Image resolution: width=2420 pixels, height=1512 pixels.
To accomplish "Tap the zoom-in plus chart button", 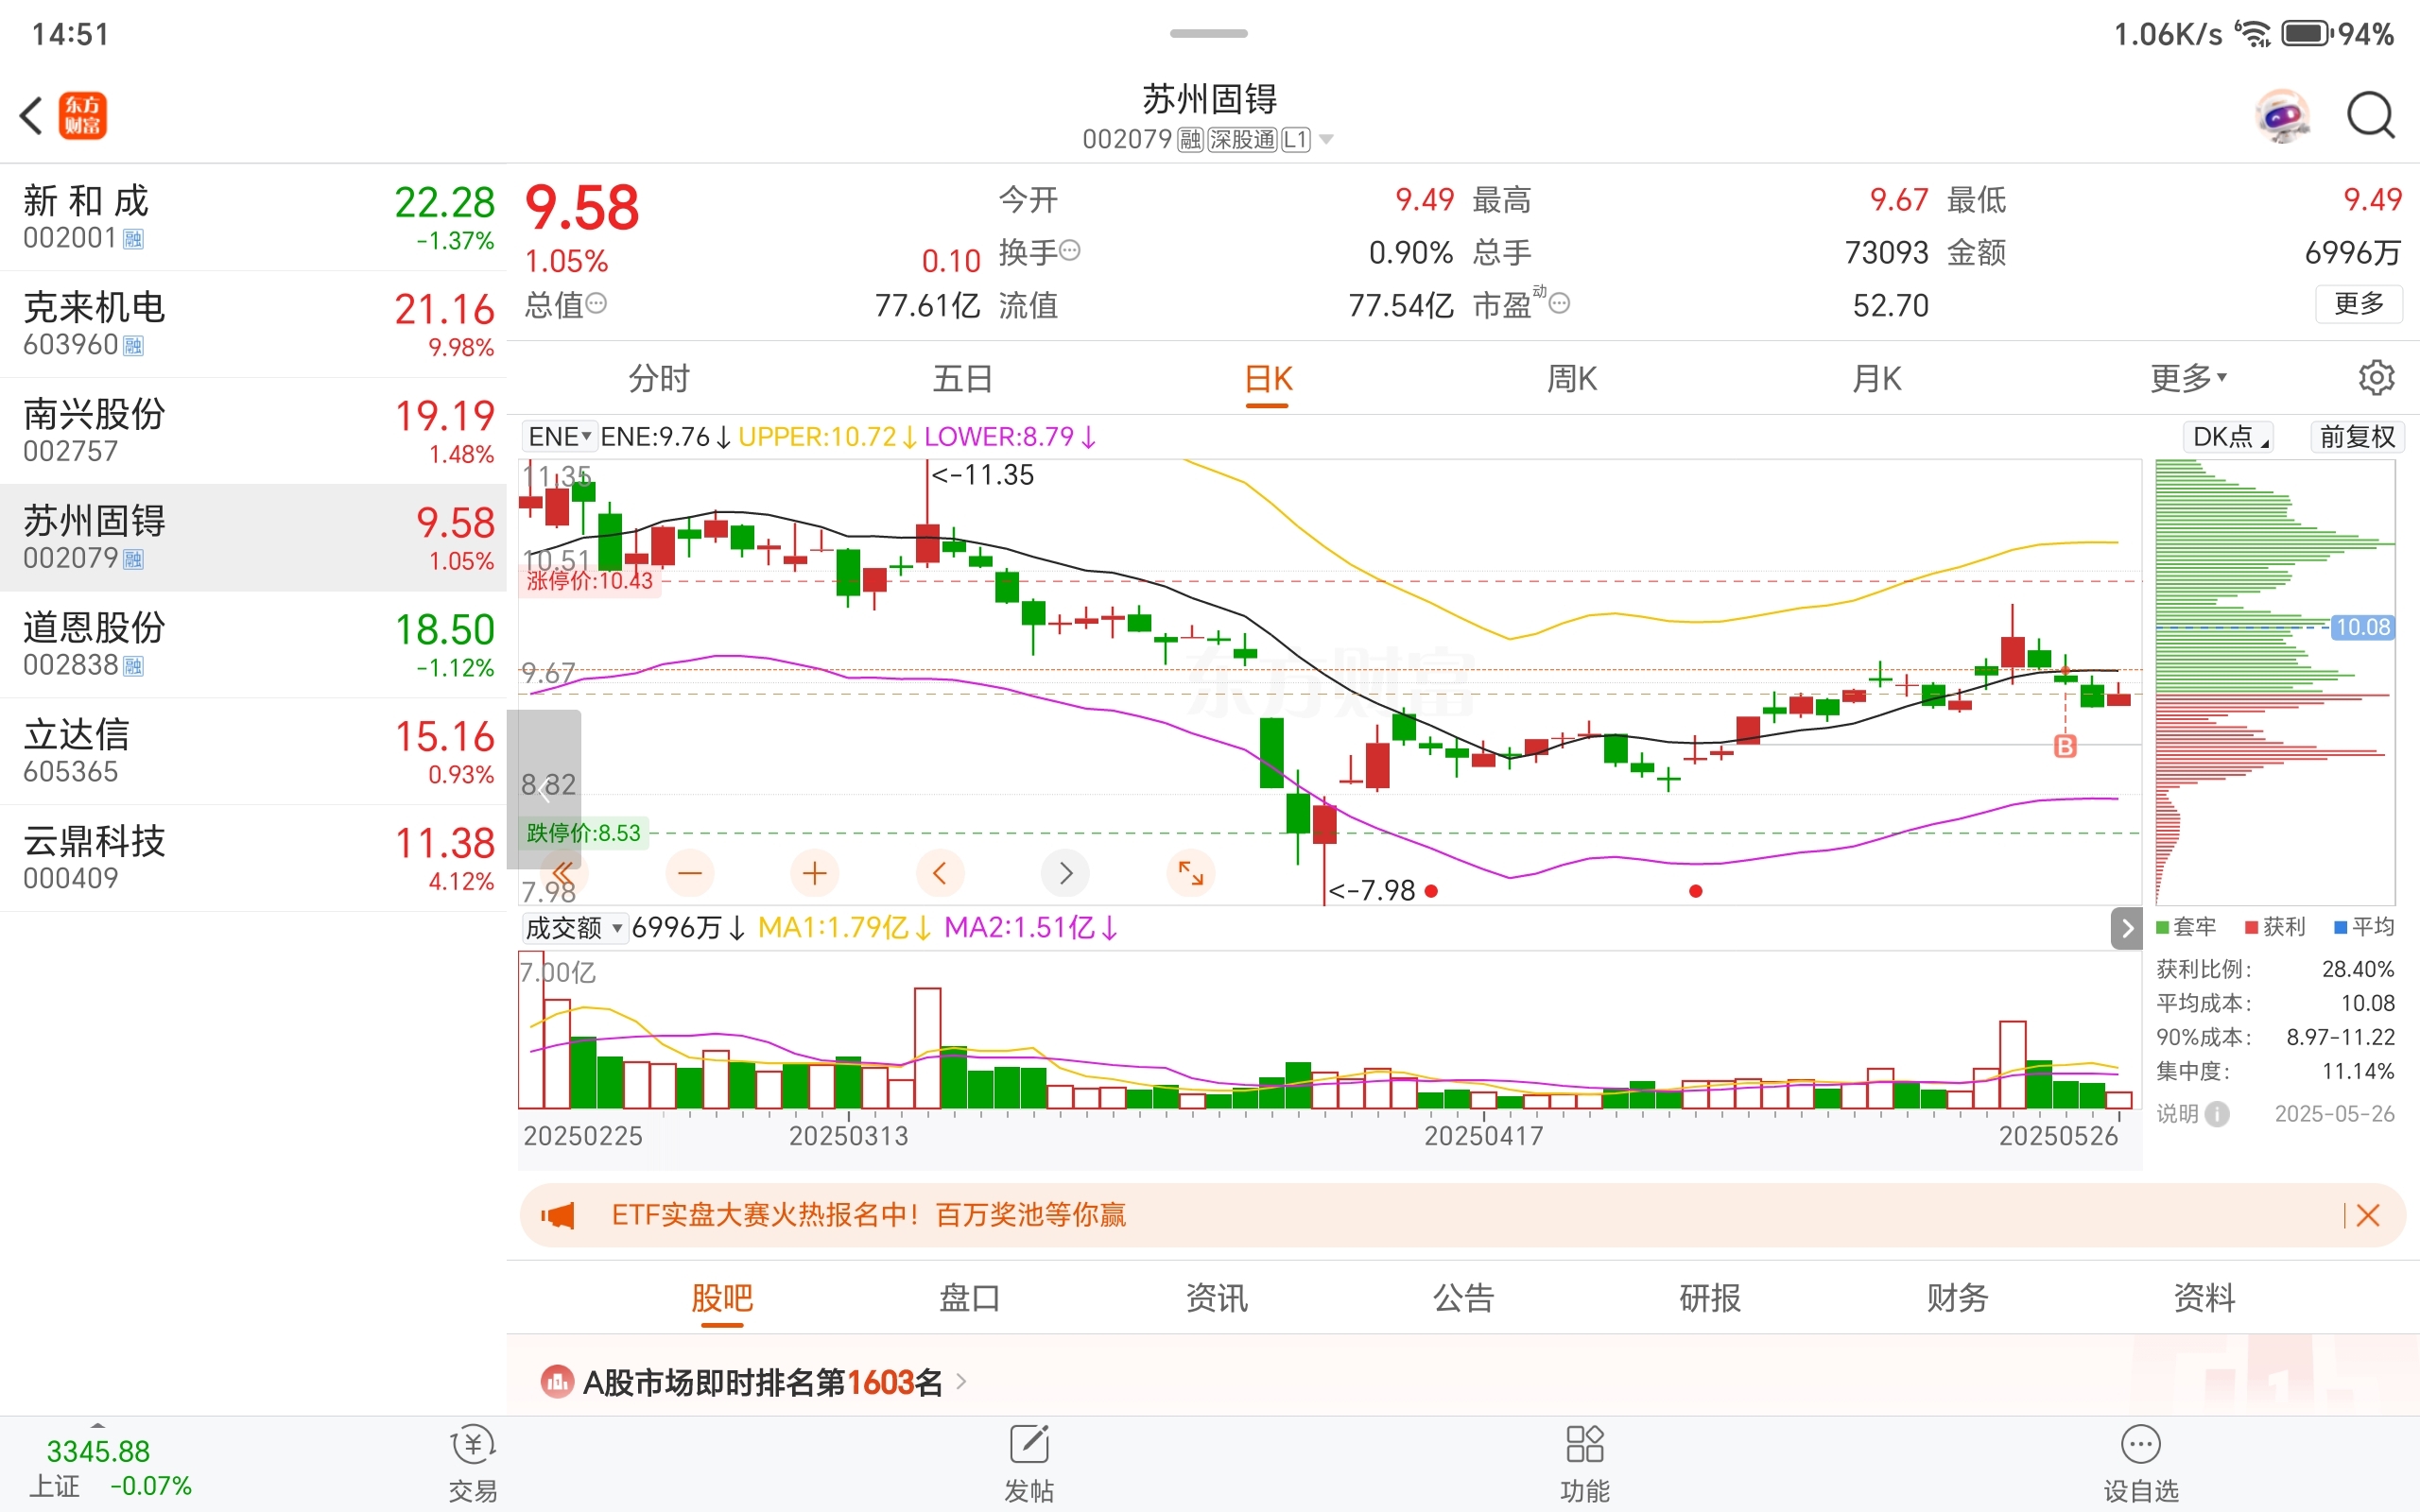I will (x=815, y=873).
